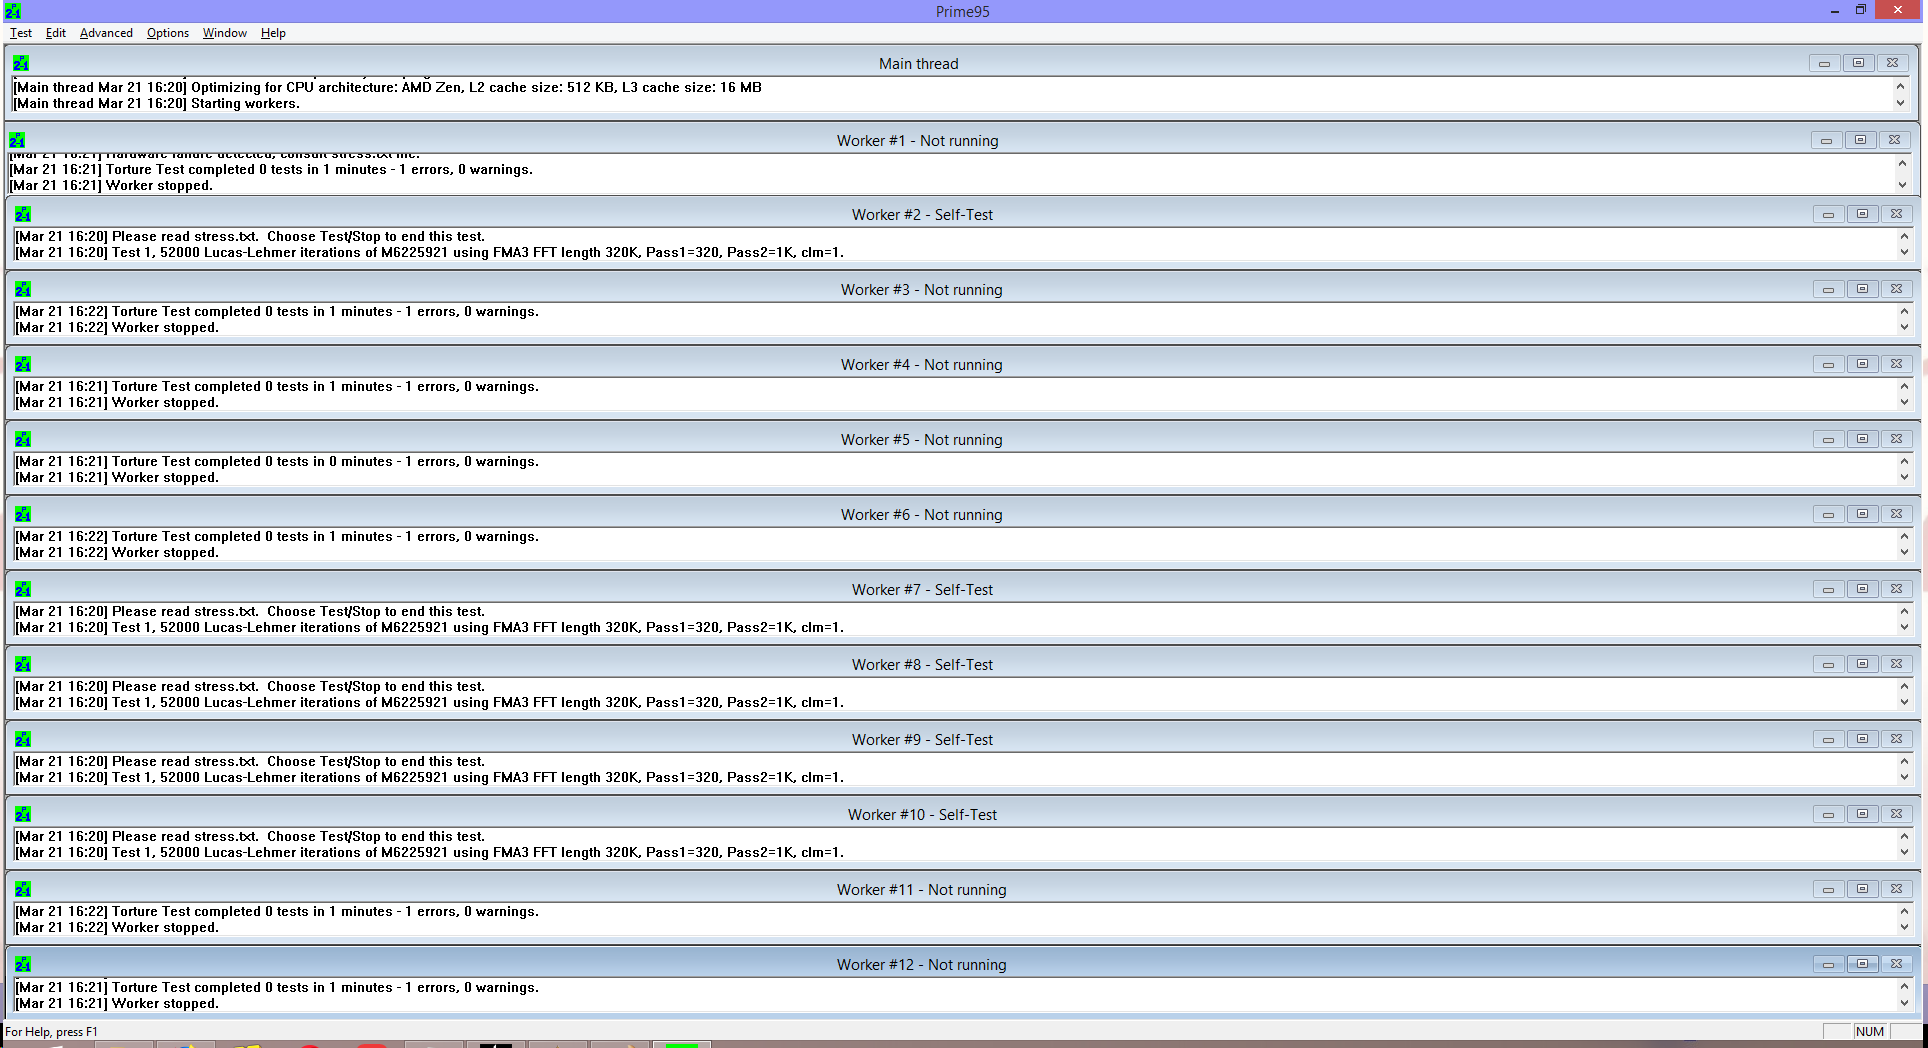1928x1048 pixels.
Task: Open the Help menu
Action: point(273,33)
